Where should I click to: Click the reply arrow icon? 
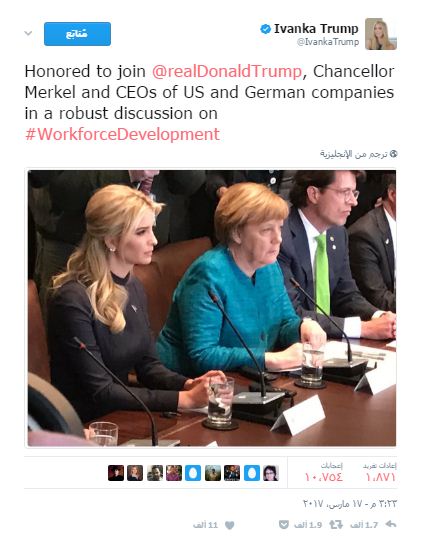[391, 524]
